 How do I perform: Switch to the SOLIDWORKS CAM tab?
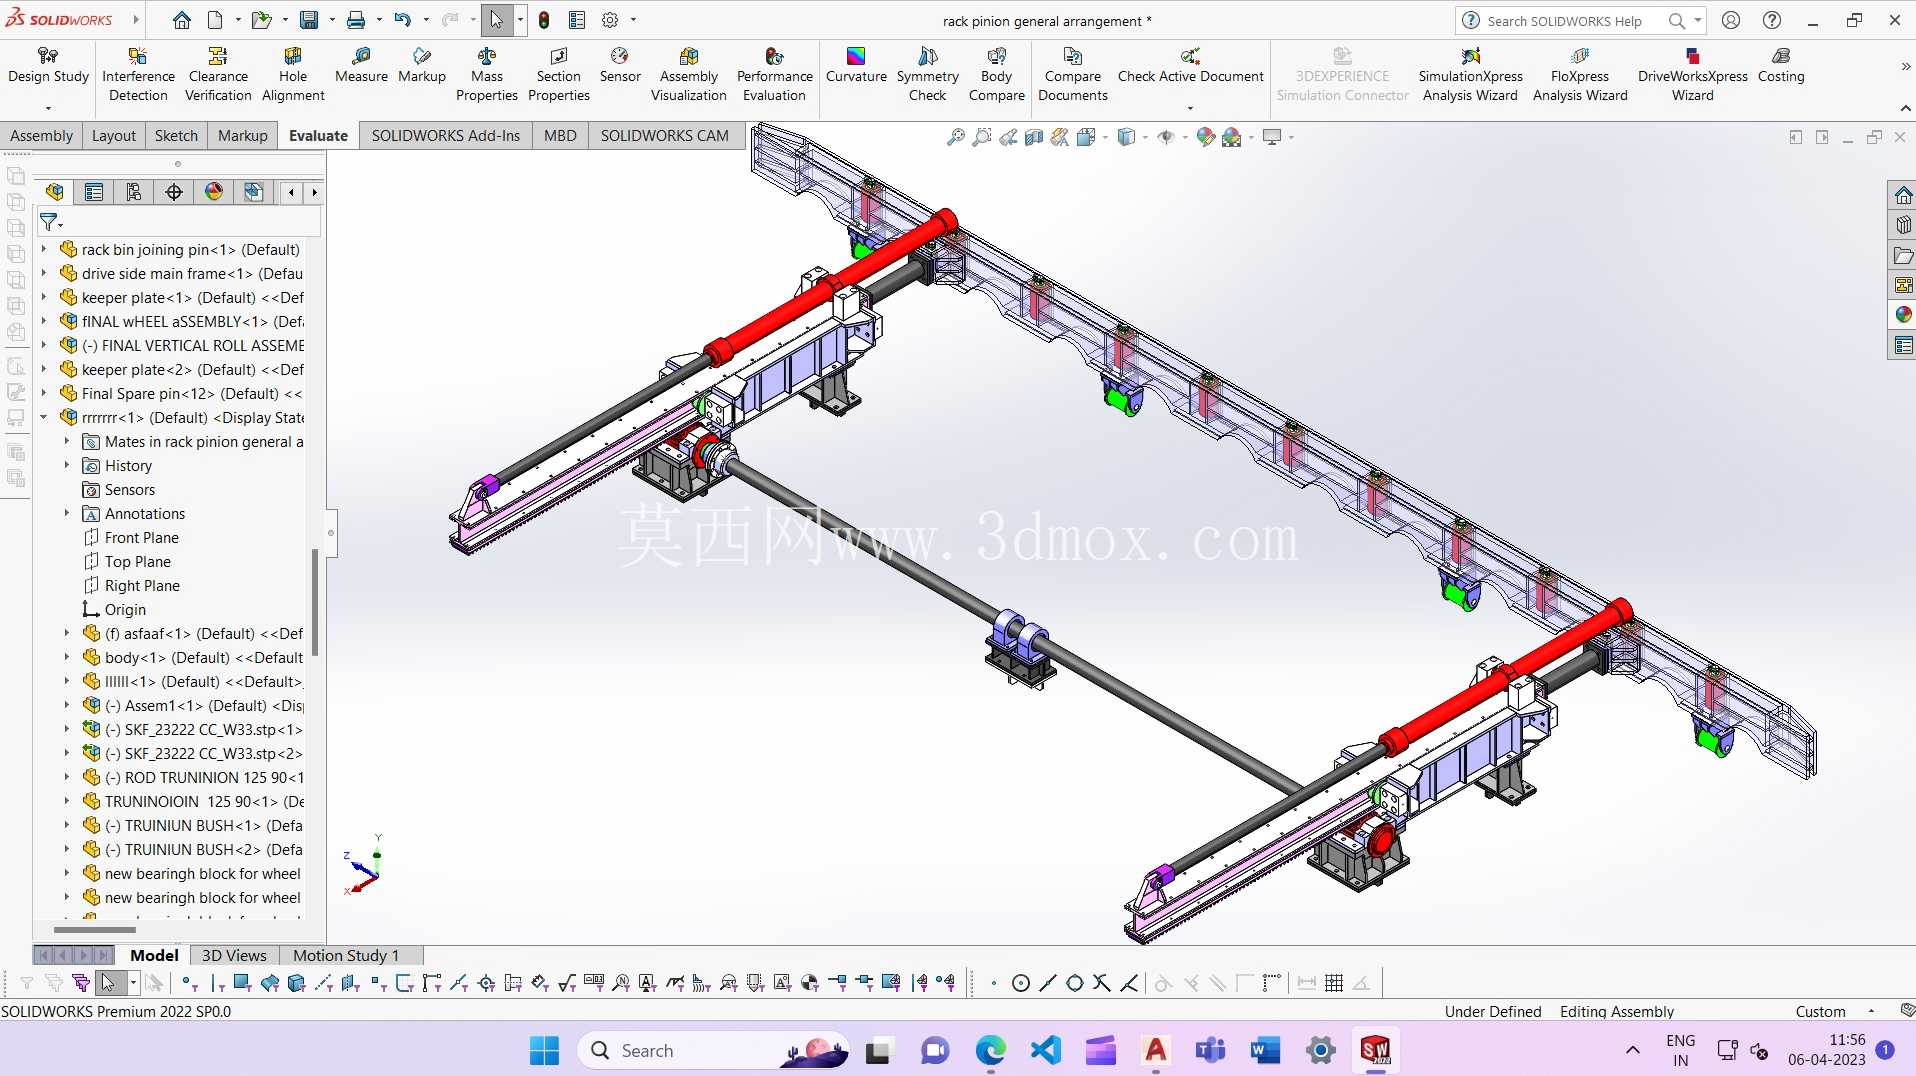(x=665, y=135)
